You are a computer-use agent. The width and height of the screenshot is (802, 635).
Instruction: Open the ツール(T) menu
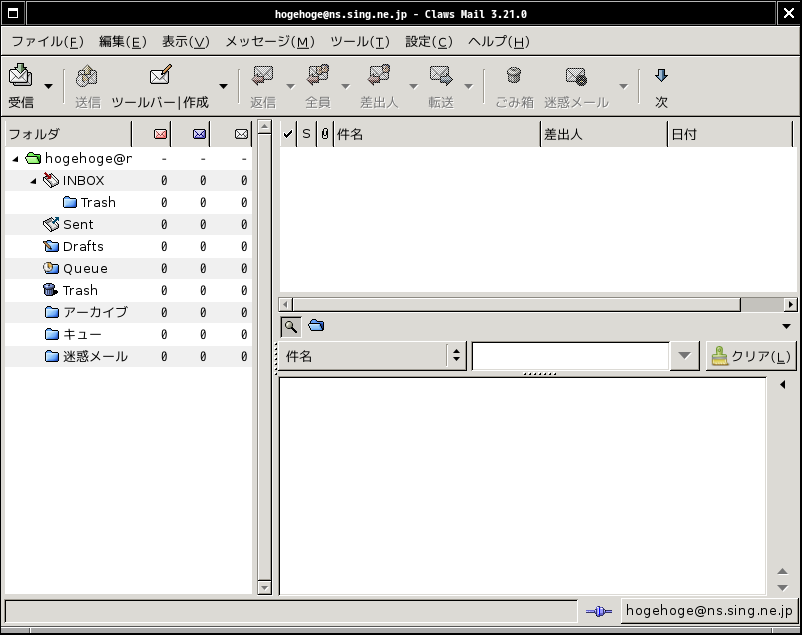(x=360, y=41)
